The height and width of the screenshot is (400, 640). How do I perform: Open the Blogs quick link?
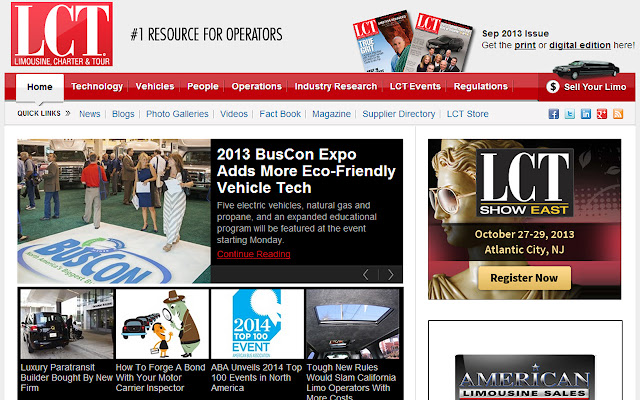click(x=123, y=114)
